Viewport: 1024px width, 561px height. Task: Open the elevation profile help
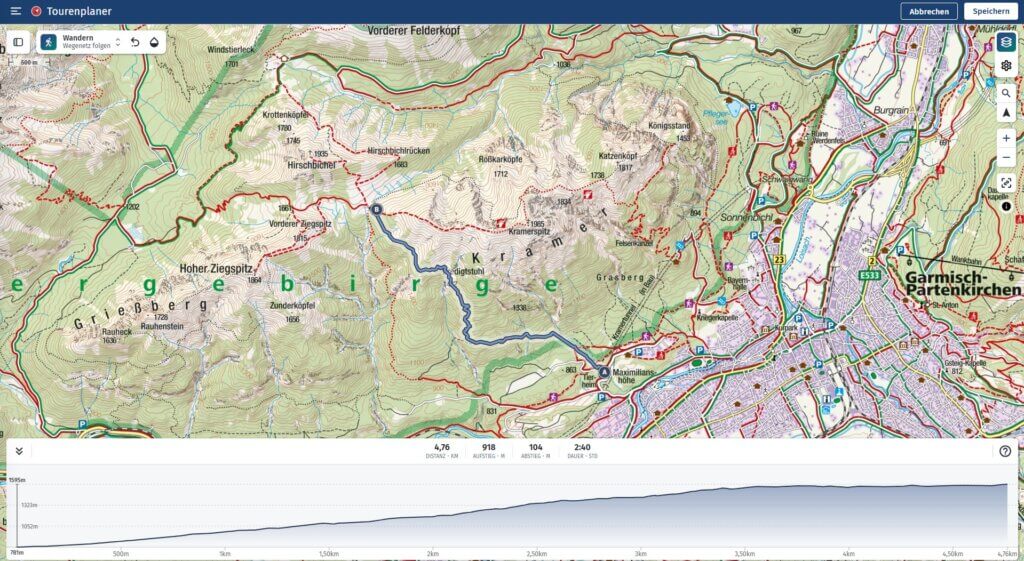[1005, 451]
